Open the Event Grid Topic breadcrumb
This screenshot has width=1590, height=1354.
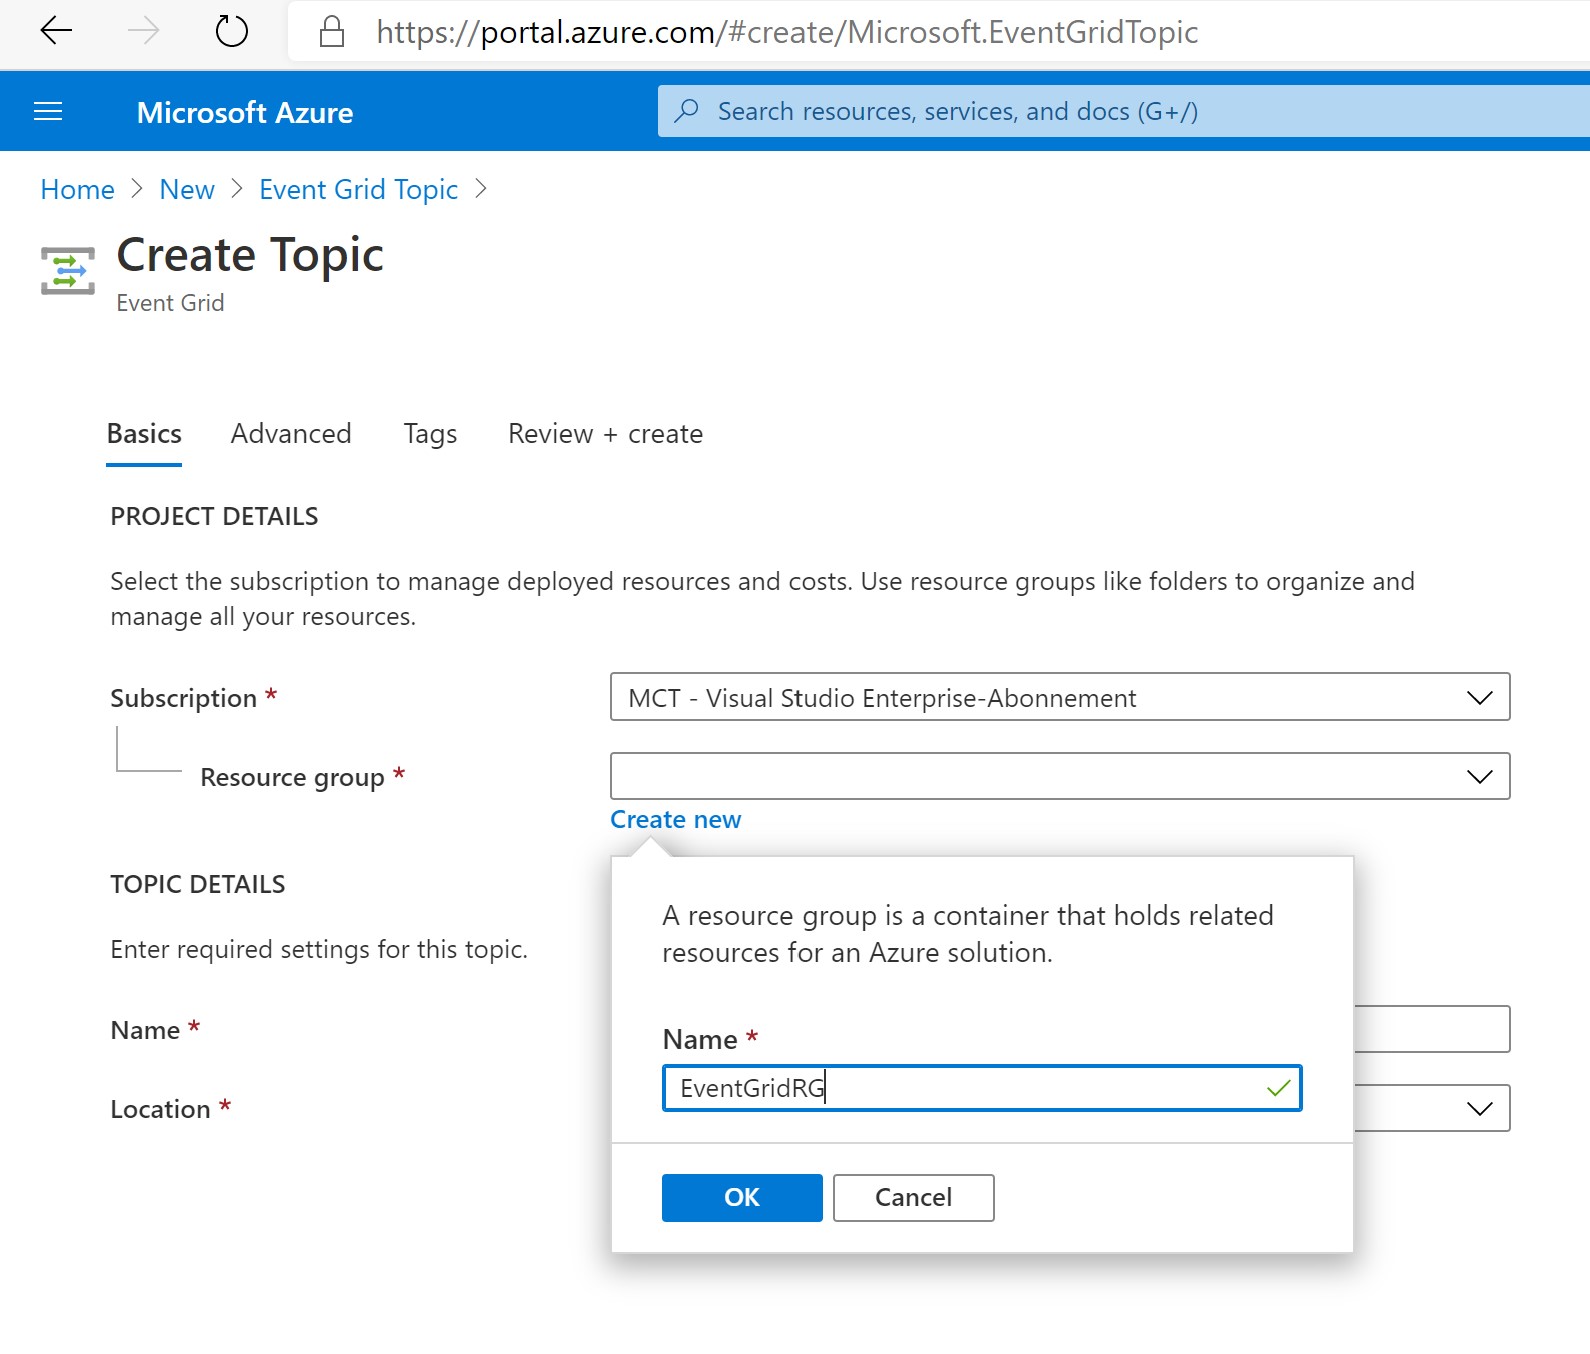[x=358, y=189]
